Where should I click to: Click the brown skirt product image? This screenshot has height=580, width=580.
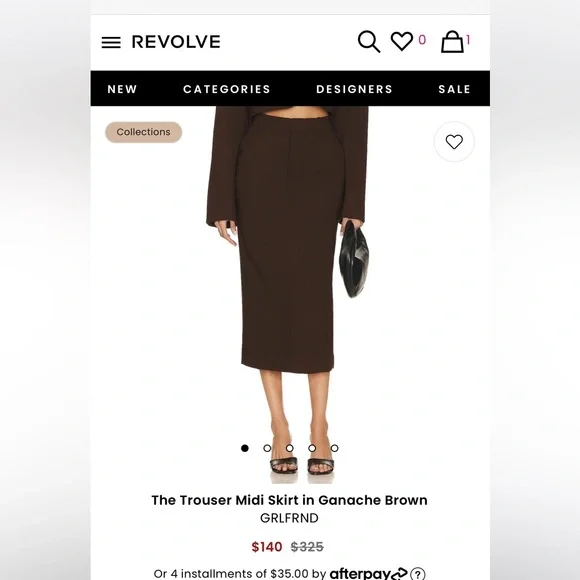click(x=289, y=294)
